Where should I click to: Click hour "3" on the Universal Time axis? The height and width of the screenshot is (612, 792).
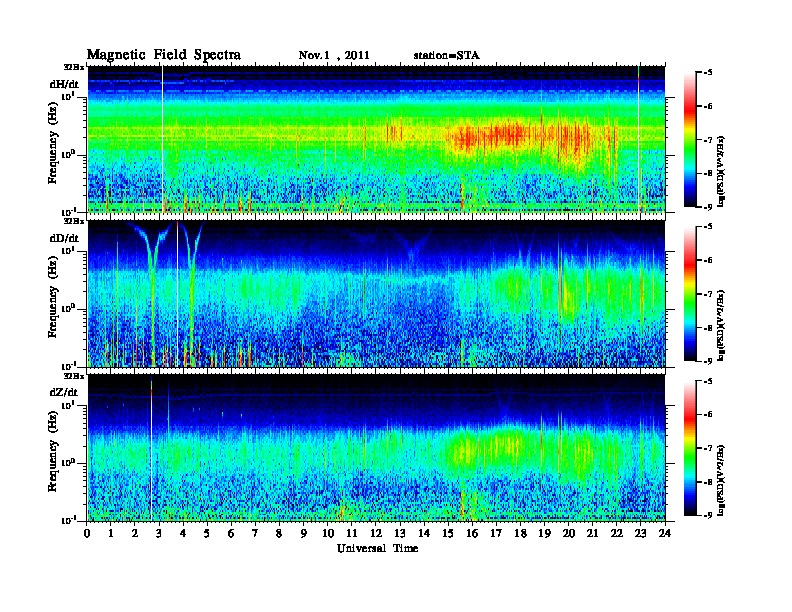(159, 533)
